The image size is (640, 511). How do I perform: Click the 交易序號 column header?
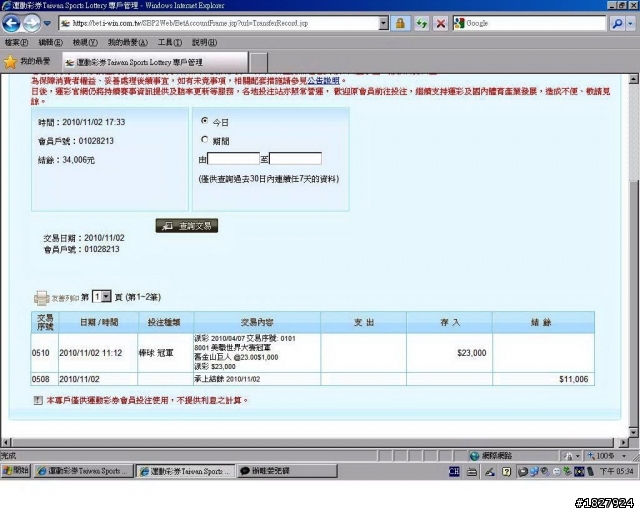point(45,322)
